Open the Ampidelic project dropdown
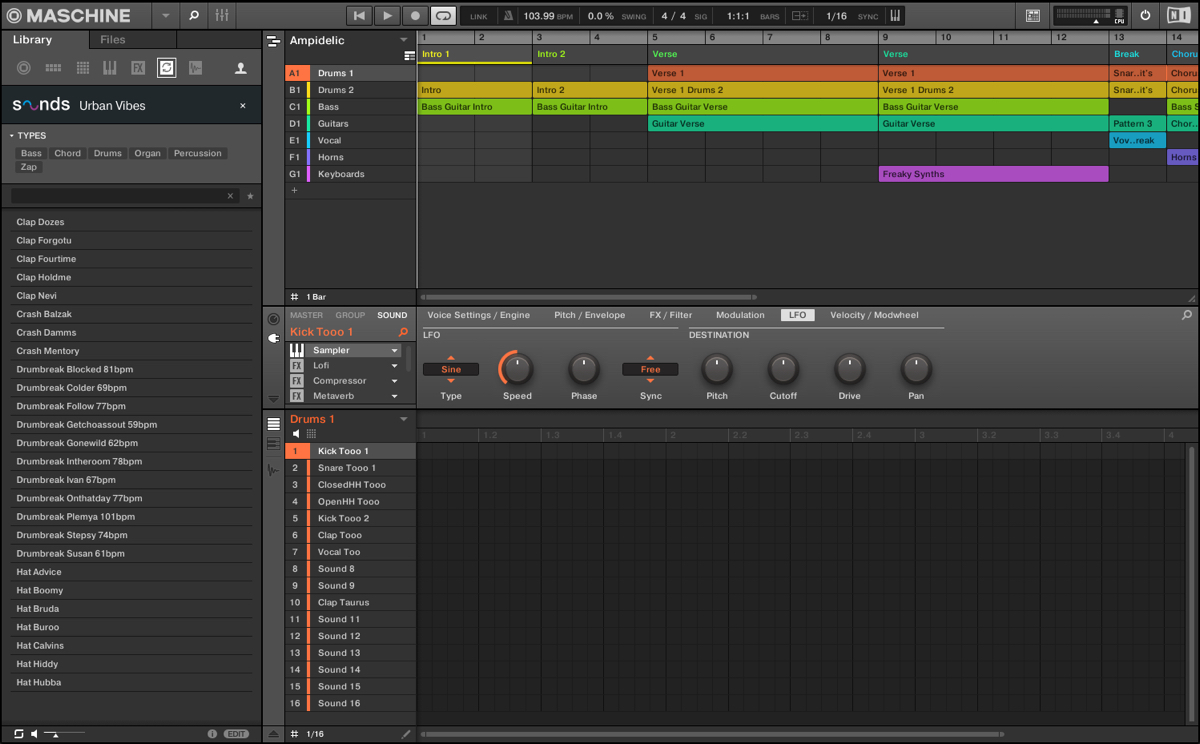 (404, 41)
